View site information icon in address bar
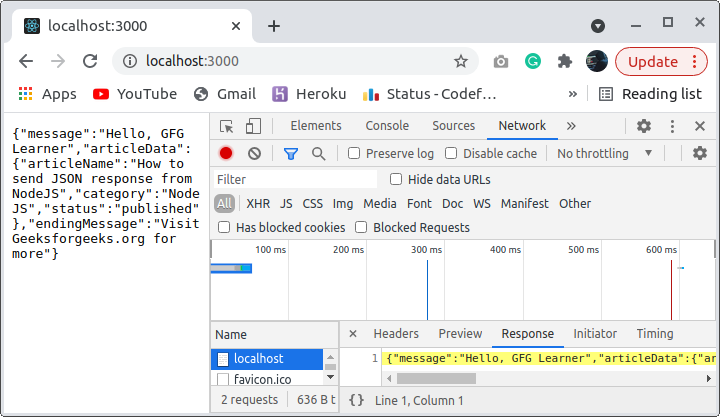 point(130,61)
